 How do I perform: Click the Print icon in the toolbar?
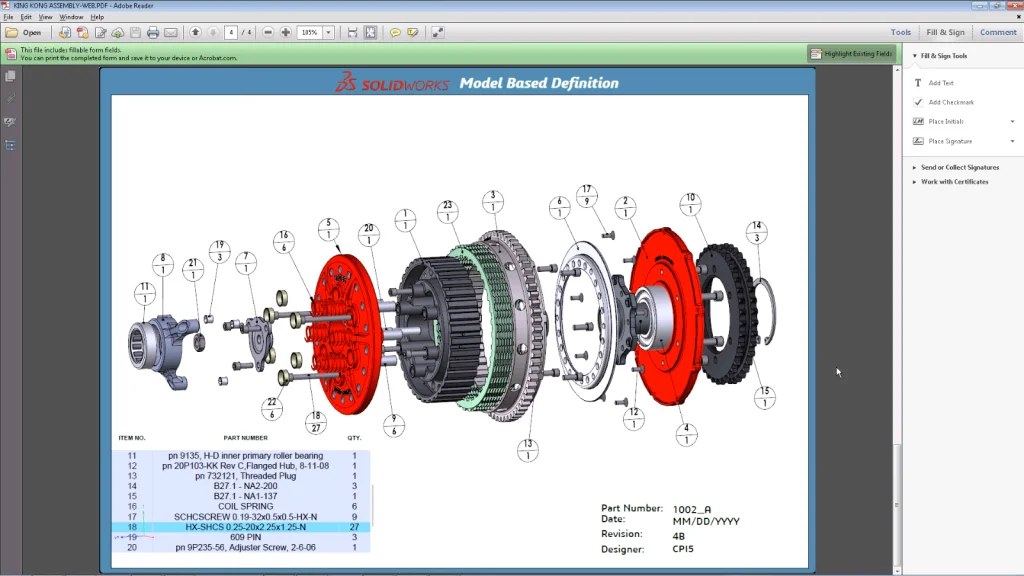[153, 32]
